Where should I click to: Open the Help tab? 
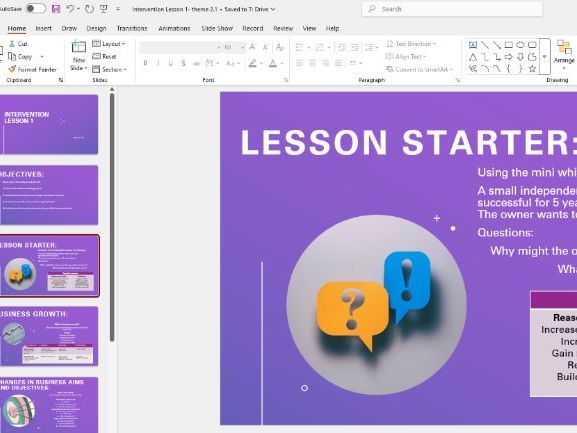pyautogui.click(x=332, y=28)
